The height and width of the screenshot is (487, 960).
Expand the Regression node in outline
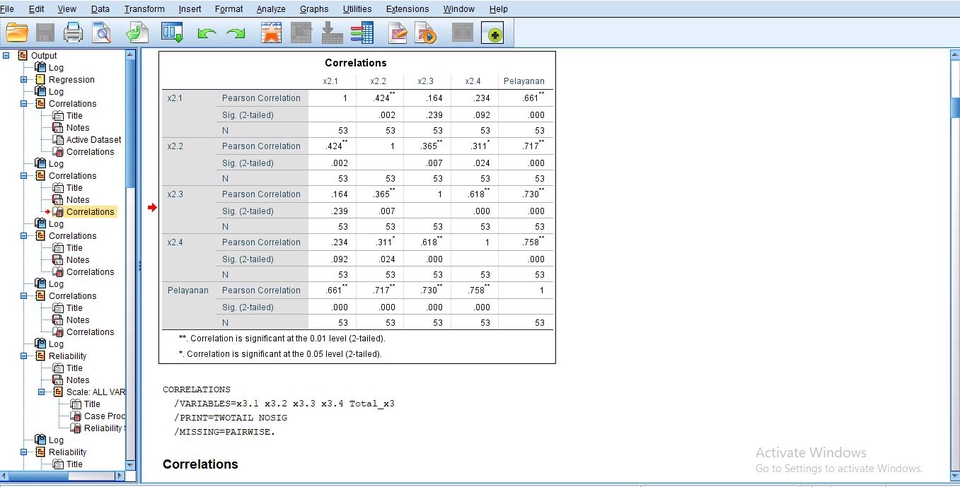point(23,80)
